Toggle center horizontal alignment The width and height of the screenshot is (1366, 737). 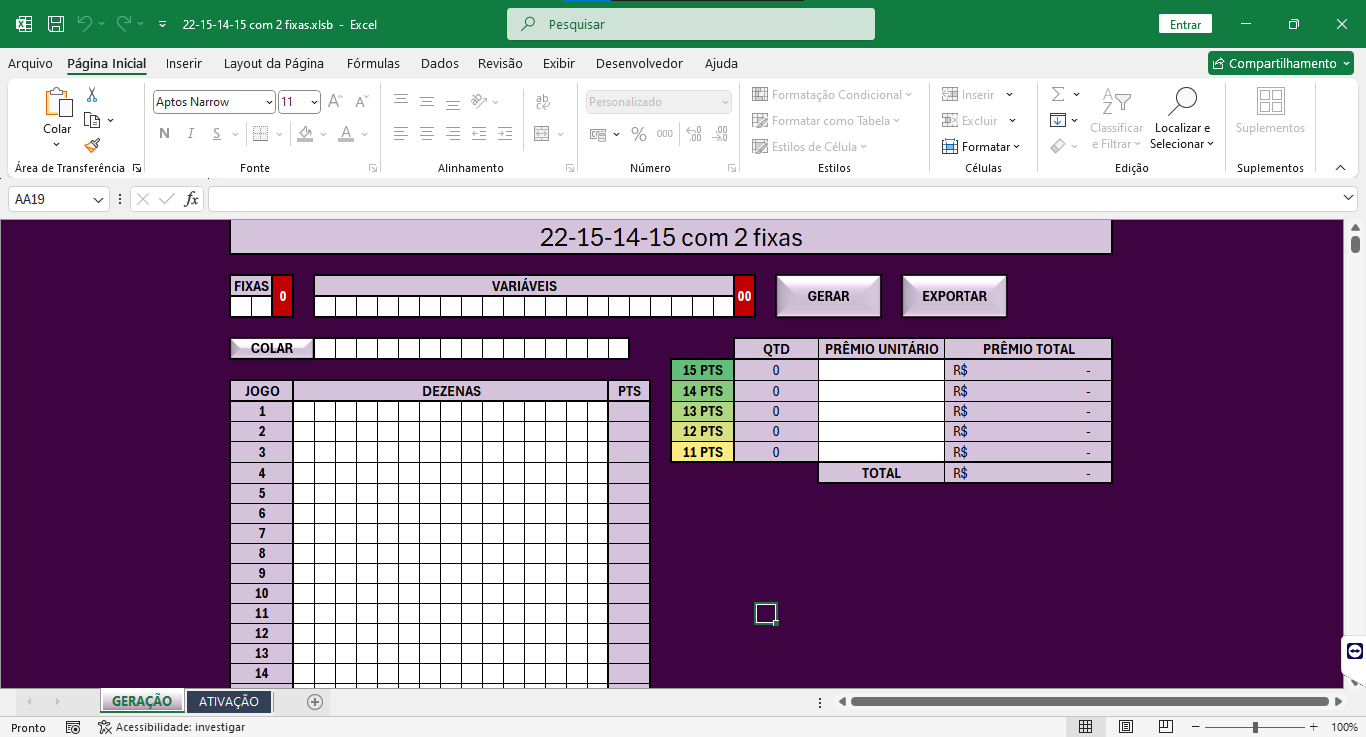pos(427,134)
